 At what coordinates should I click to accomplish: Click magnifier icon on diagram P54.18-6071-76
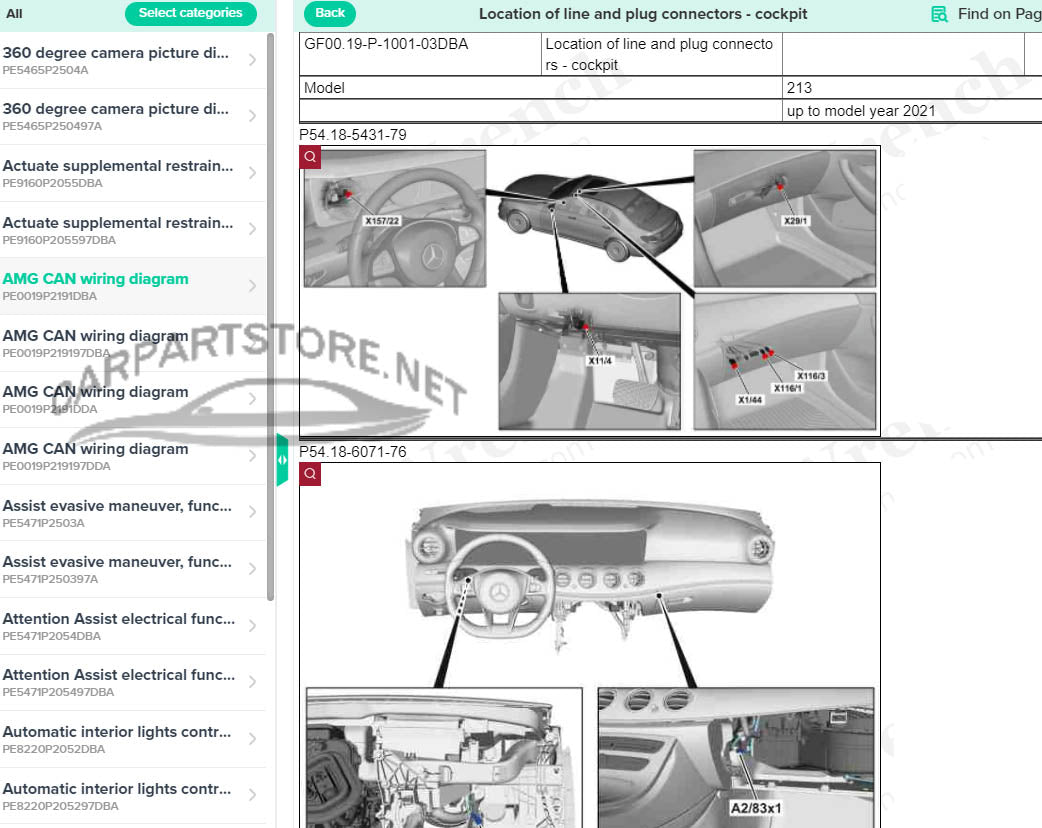point(310,473)
